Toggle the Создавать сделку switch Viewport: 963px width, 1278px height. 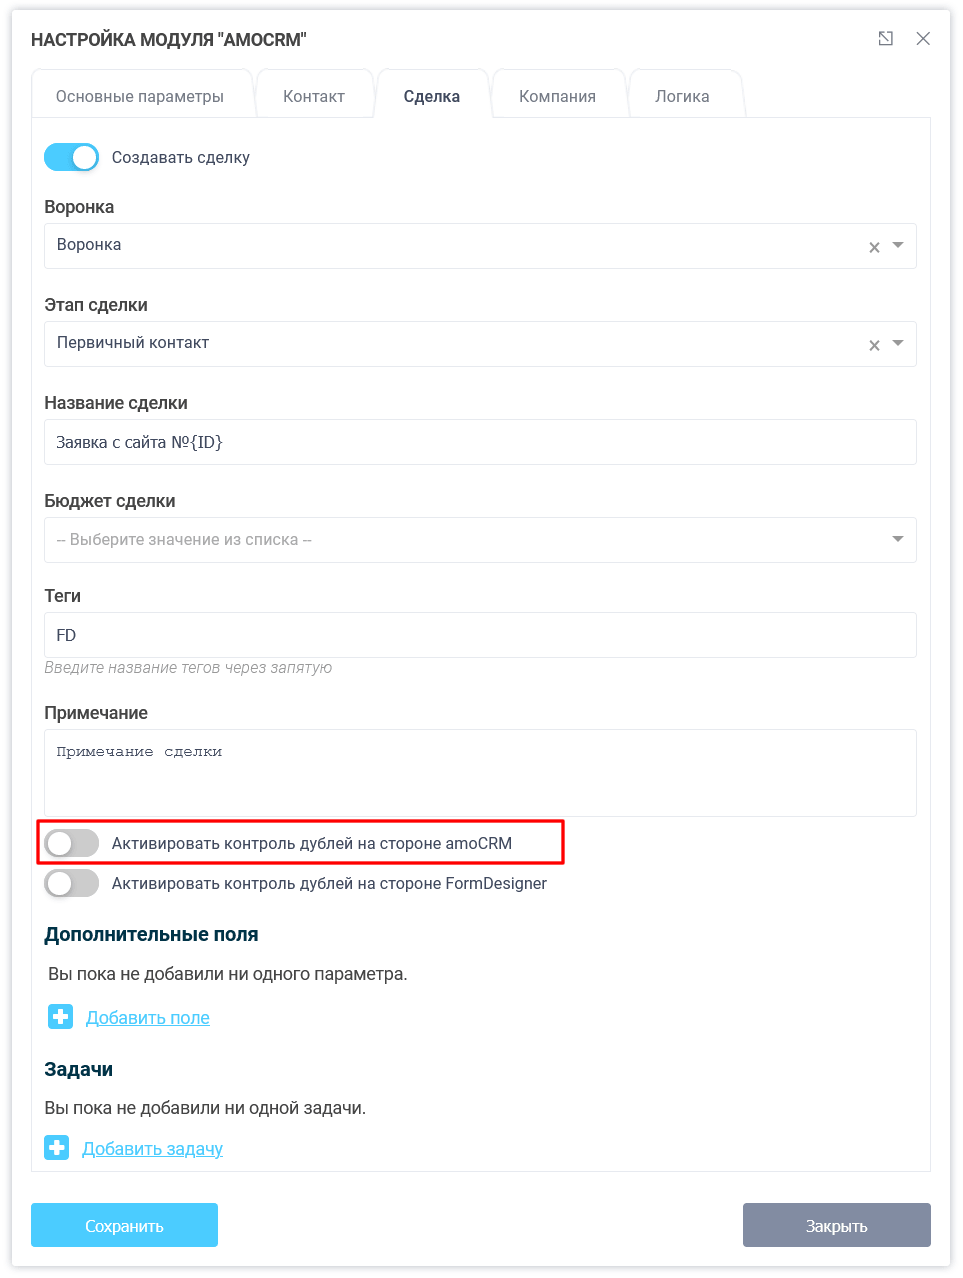[x=72, y=157]
